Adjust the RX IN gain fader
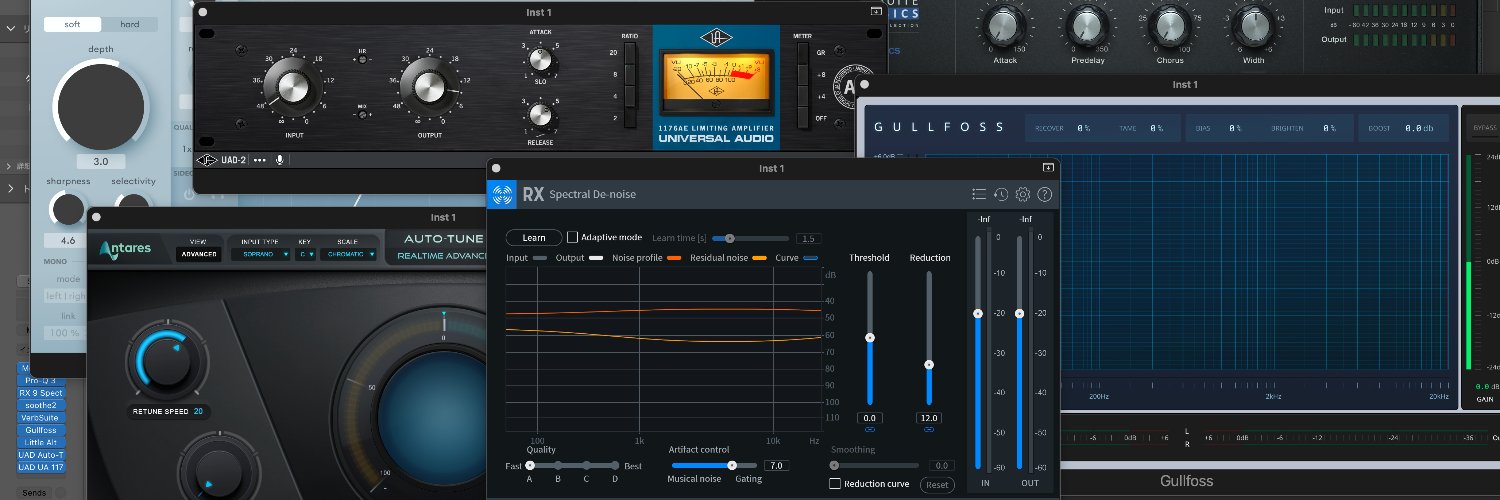 click(x=978, y=313)
